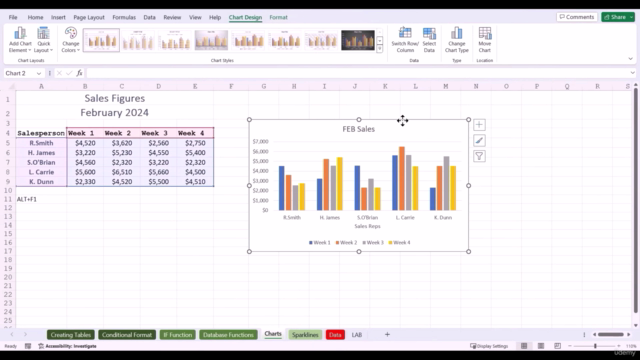Switch to the Insert ribbon tab
The width and height of the screenshot is (640, 360).
58,17
